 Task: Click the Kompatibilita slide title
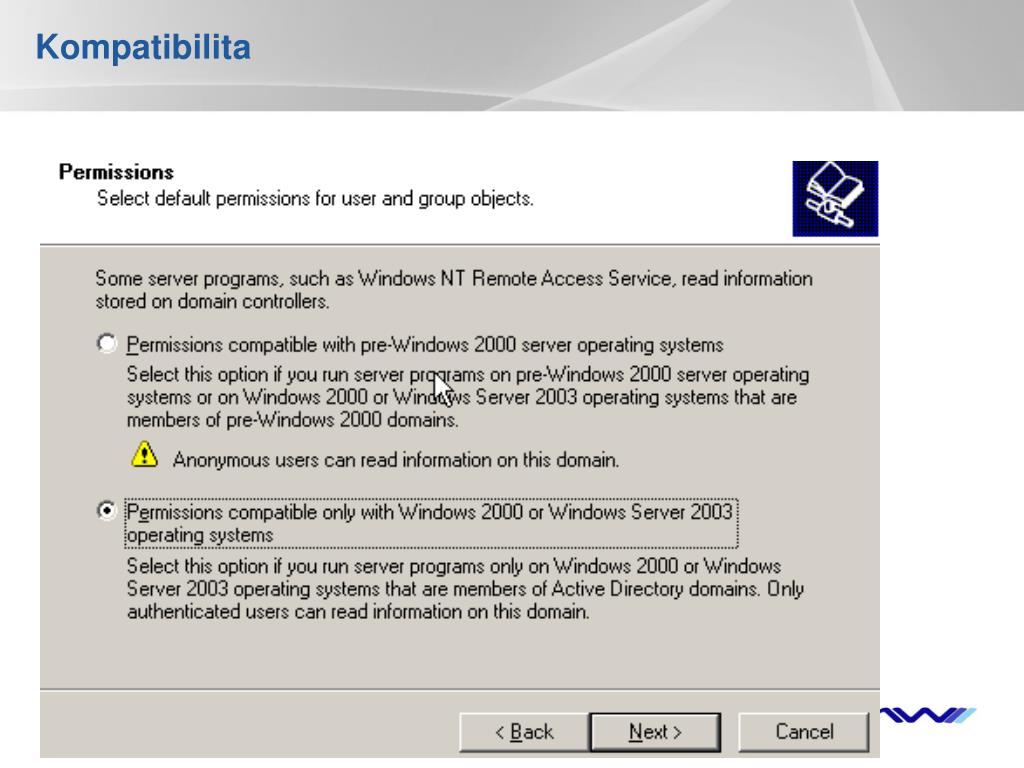143,47
